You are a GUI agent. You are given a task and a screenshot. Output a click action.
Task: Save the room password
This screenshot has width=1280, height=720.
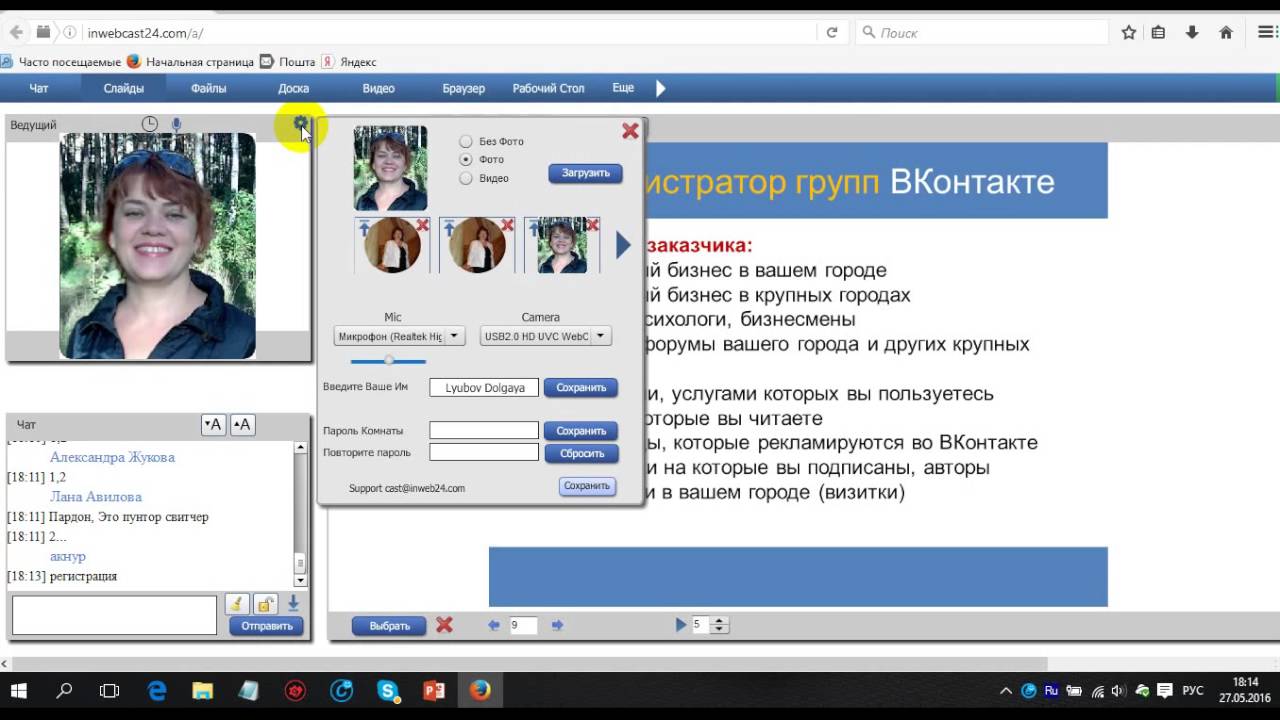[581, 431]
